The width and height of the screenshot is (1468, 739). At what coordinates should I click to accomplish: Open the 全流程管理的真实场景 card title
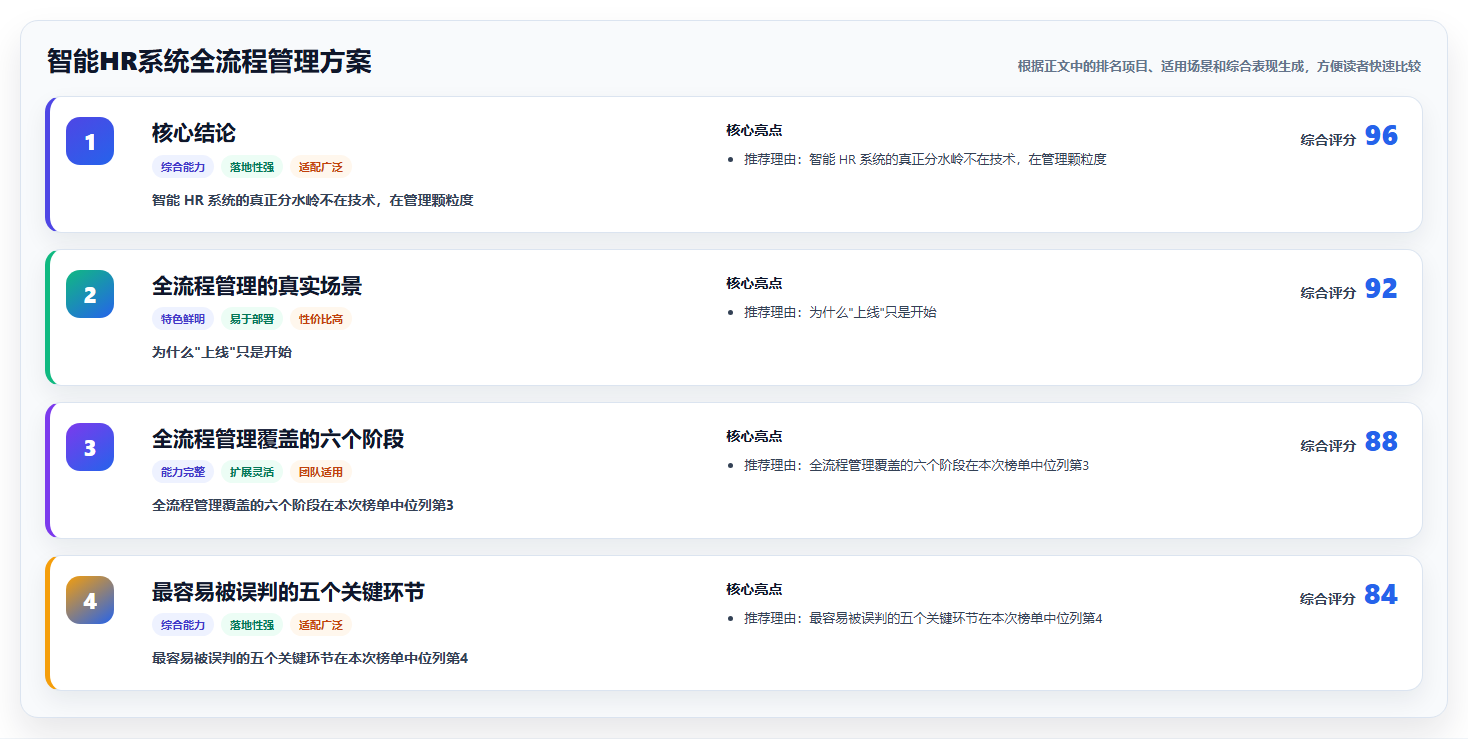tap(257, 286)
